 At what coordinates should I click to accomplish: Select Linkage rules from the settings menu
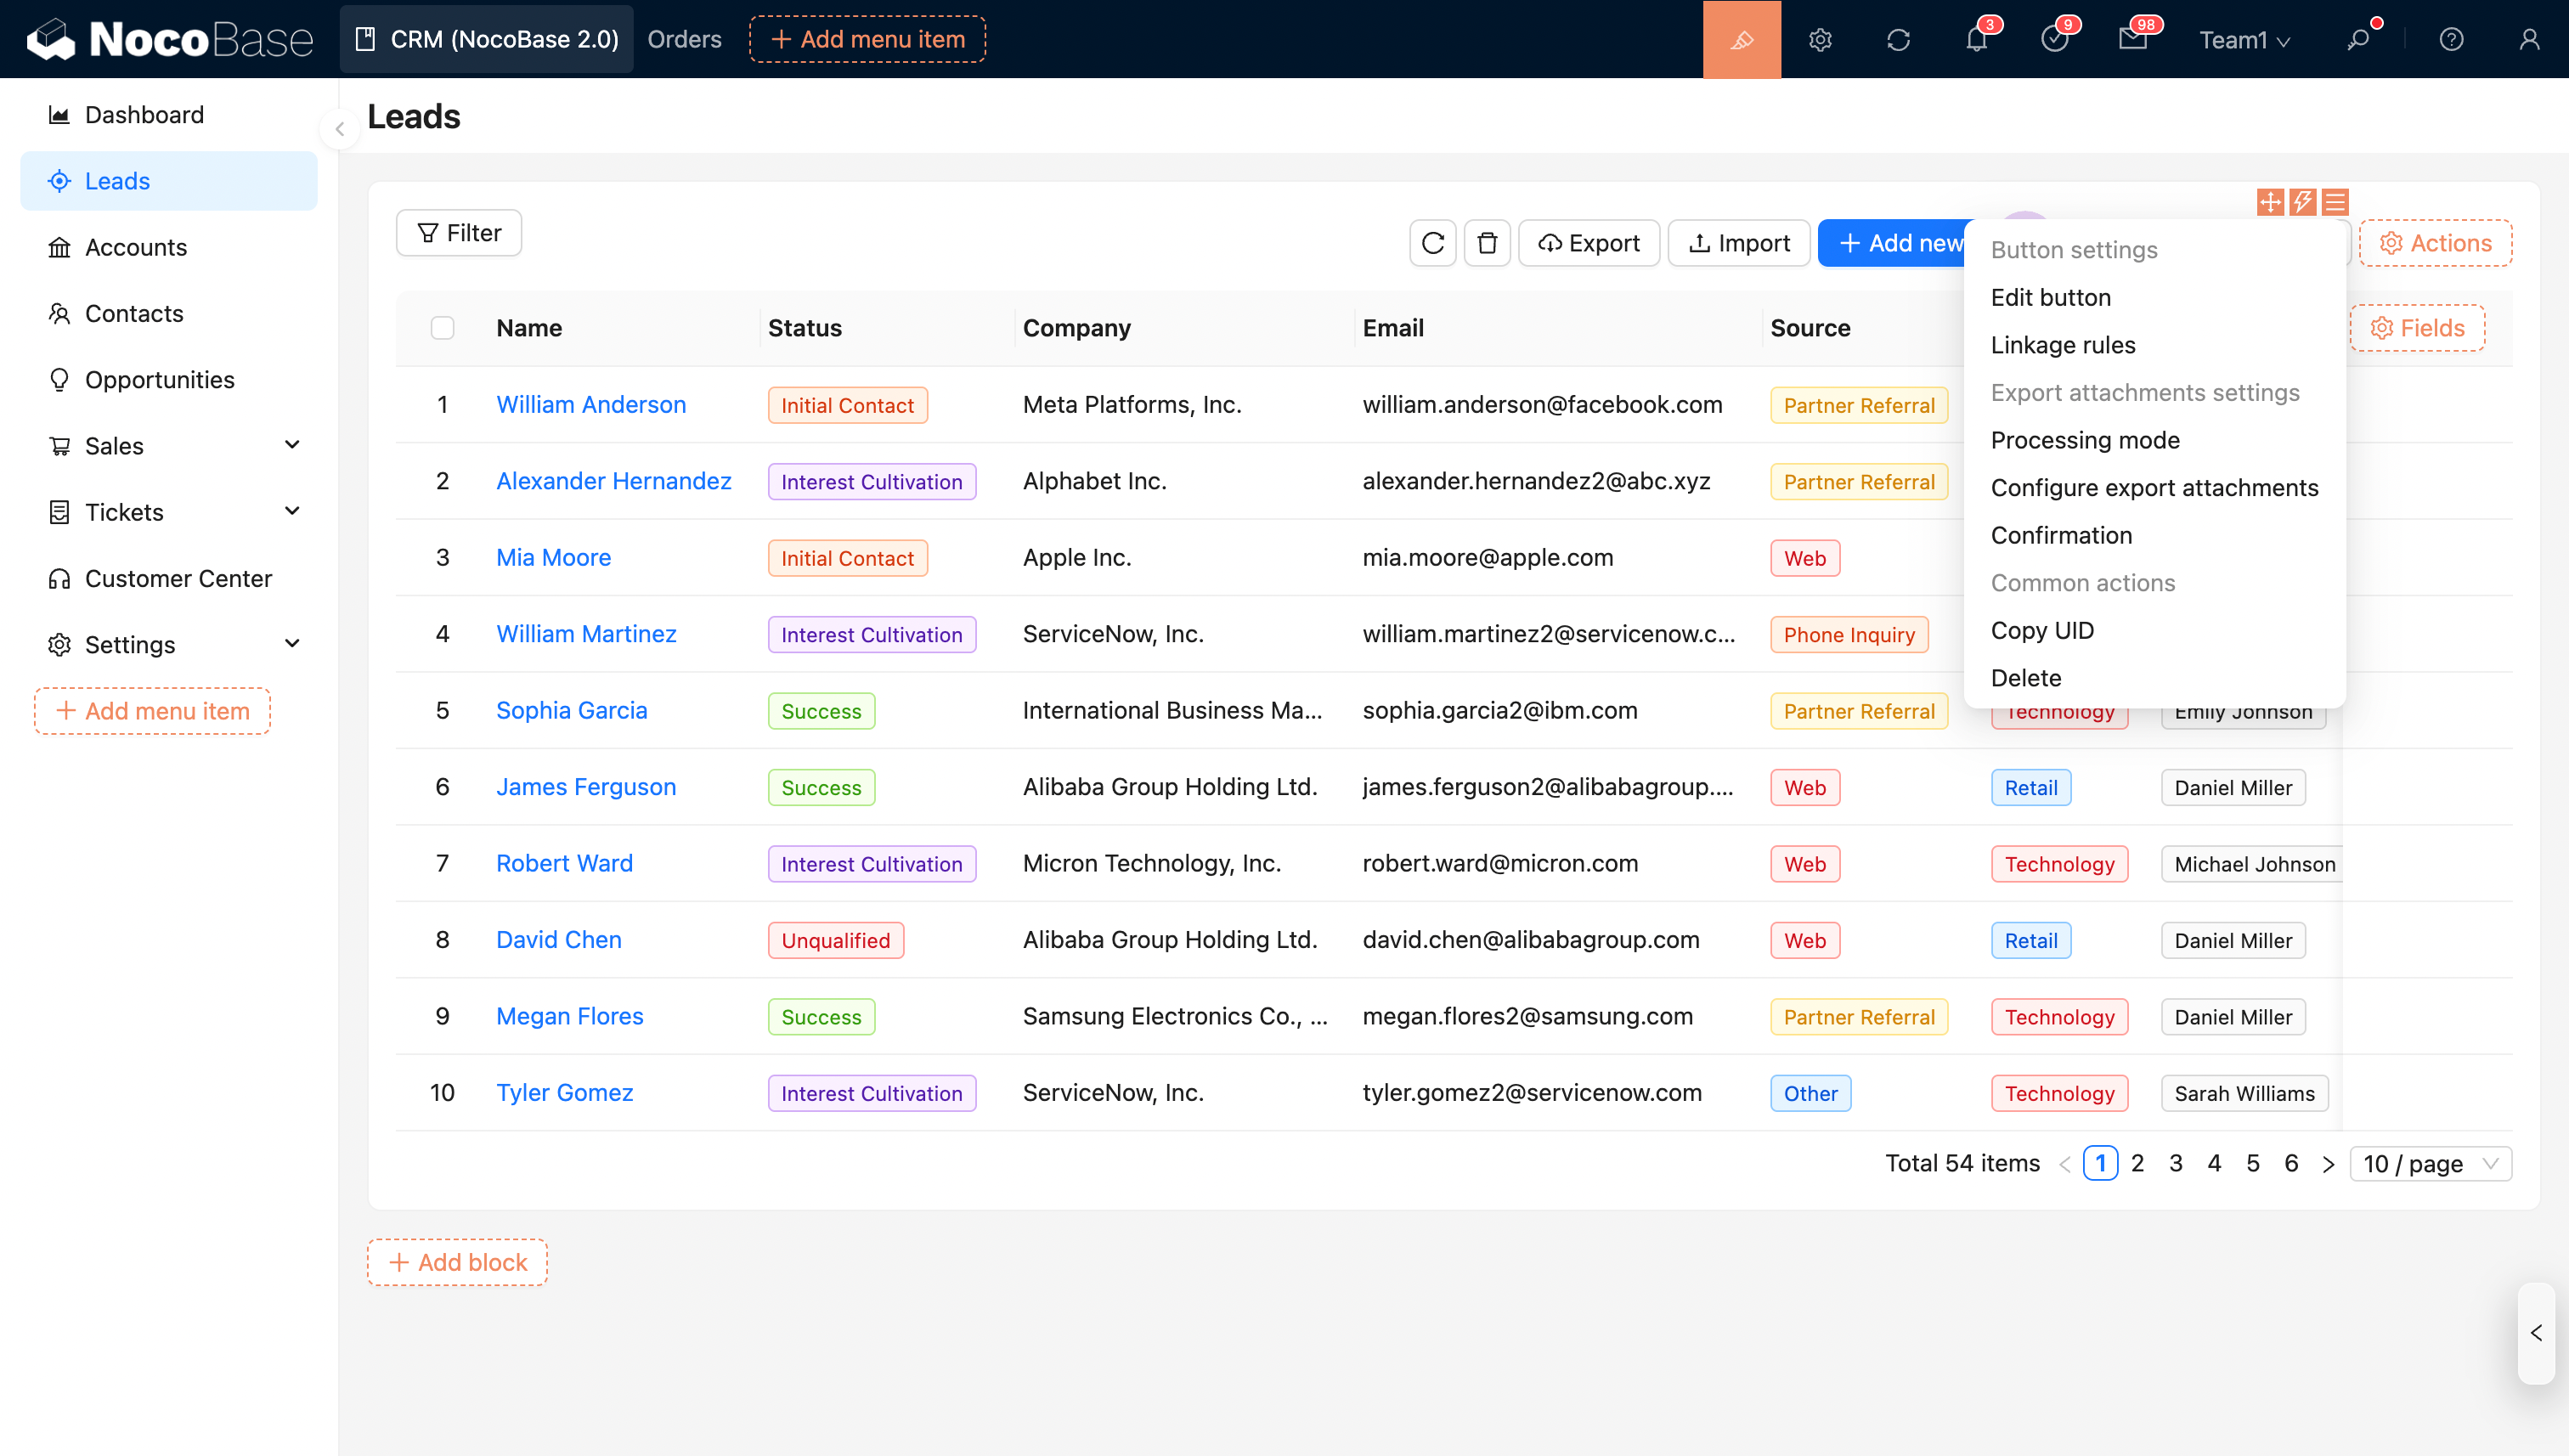point(2062,345)
